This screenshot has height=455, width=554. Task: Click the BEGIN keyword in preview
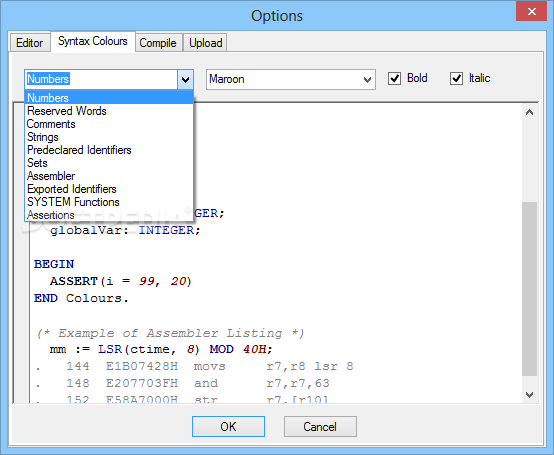click(54, 264)
